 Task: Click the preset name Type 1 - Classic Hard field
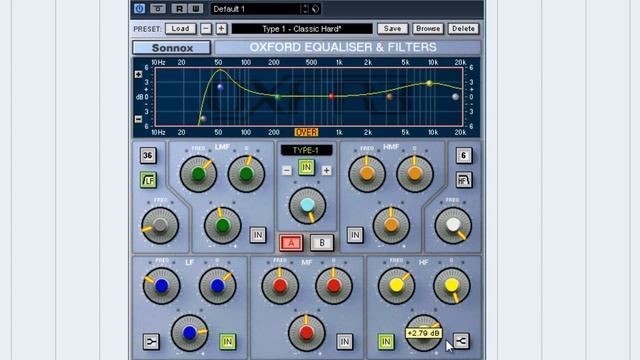pyautogui.click(x=302, y=29)
